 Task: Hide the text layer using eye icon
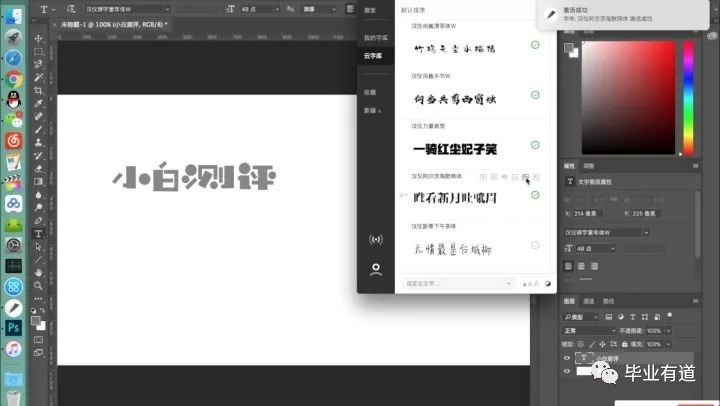[567, 358]
